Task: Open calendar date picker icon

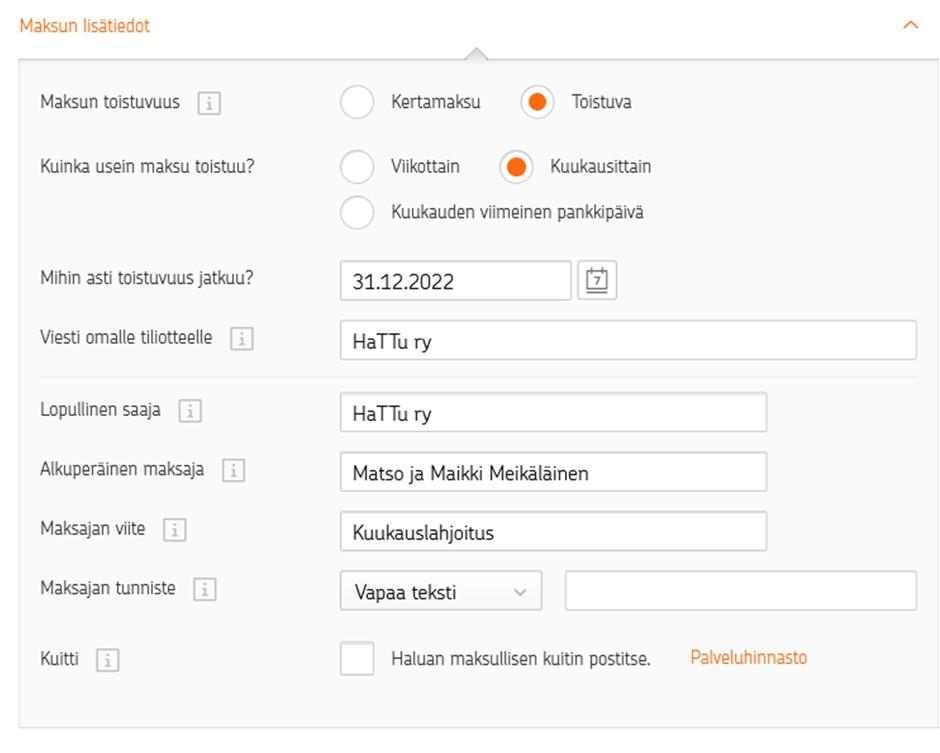Action: point(597,281)
